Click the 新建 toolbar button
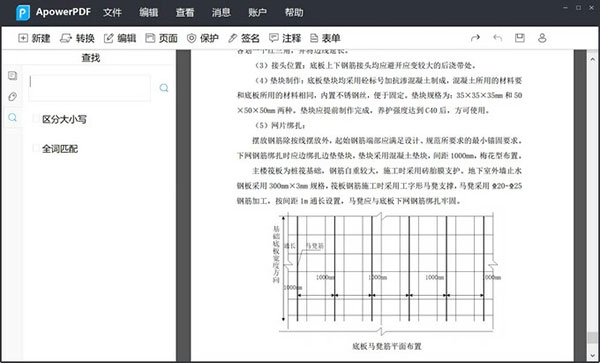The width and height of the screenshot is (600, 363). (x=34, y=38)
